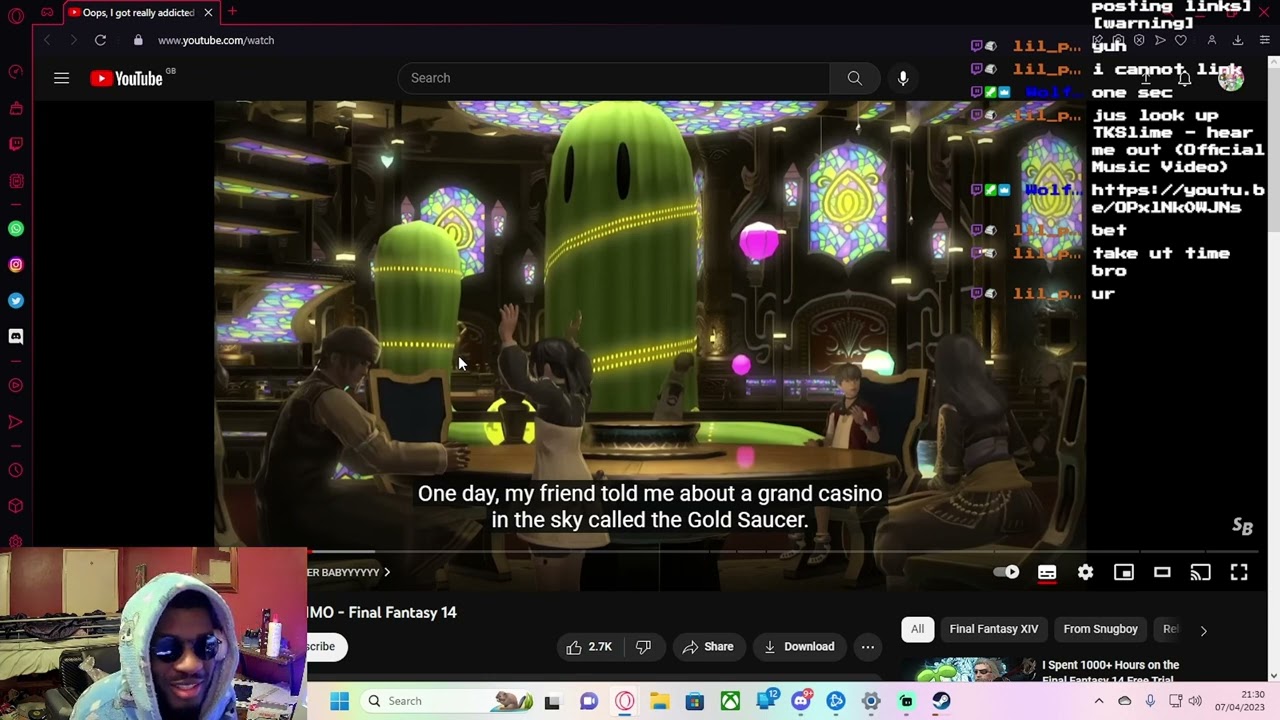Dislike this video
The width and height of the screenshot is (1280, 720).
[643, 647]
